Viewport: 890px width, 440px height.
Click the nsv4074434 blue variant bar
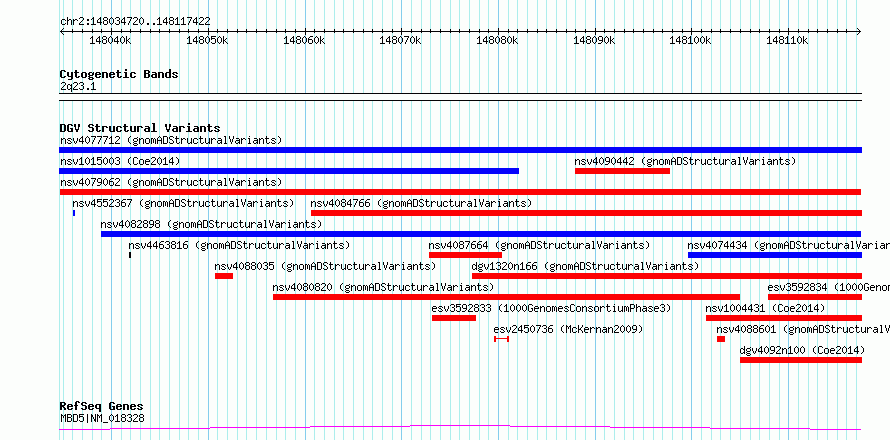[x=775, y=255]
